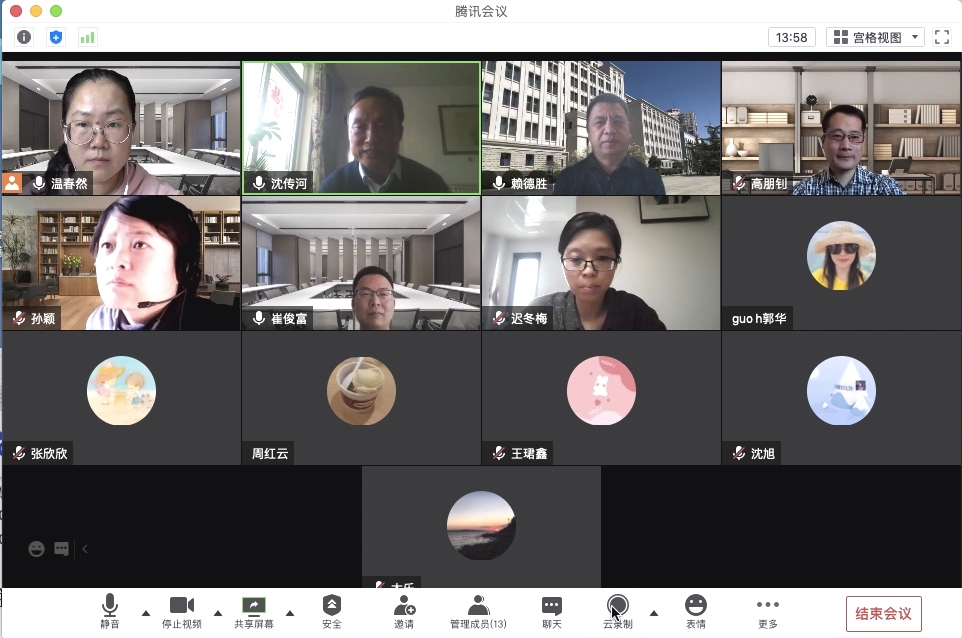Open the 聊天 chat panel
The width and height of the screenshot is (962, 638).
552,611
